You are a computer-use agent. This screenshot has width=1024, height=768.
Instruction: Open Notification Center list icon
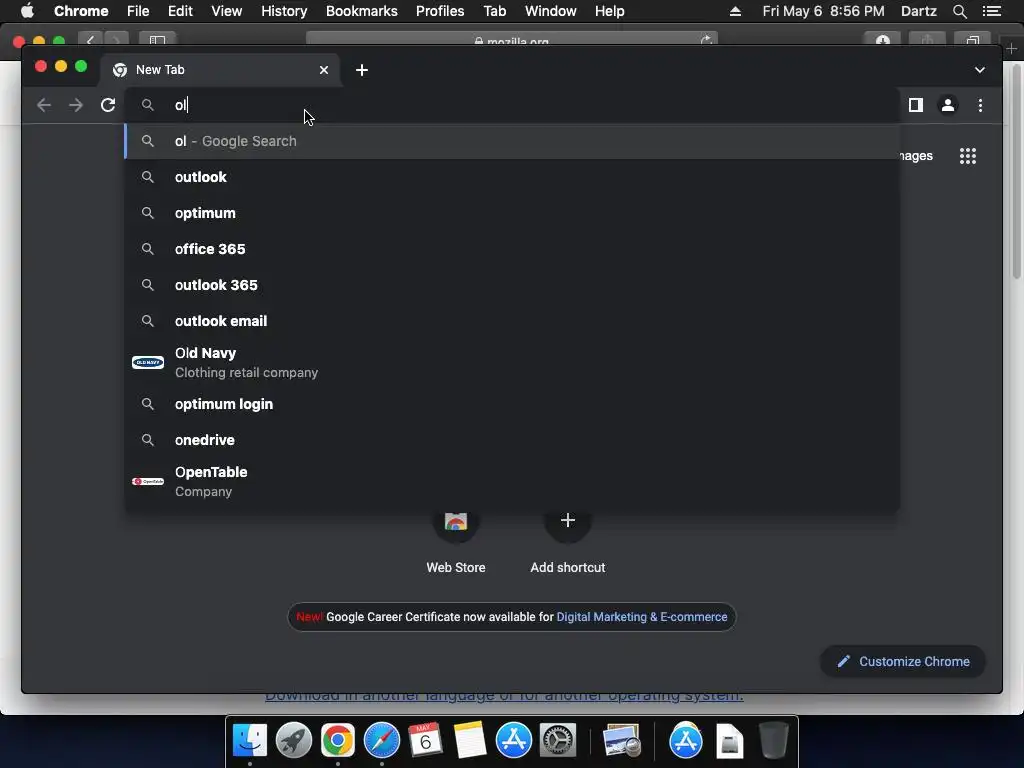point(992,11)
